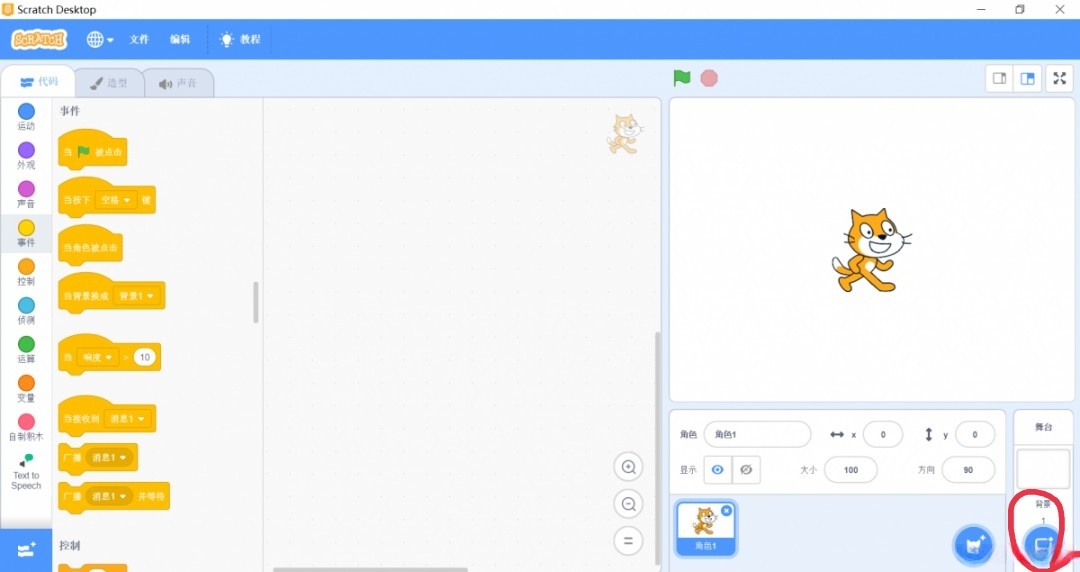Click the Scratch logo
This screenshot has width=1080, height=572.
tap(39, 39)
